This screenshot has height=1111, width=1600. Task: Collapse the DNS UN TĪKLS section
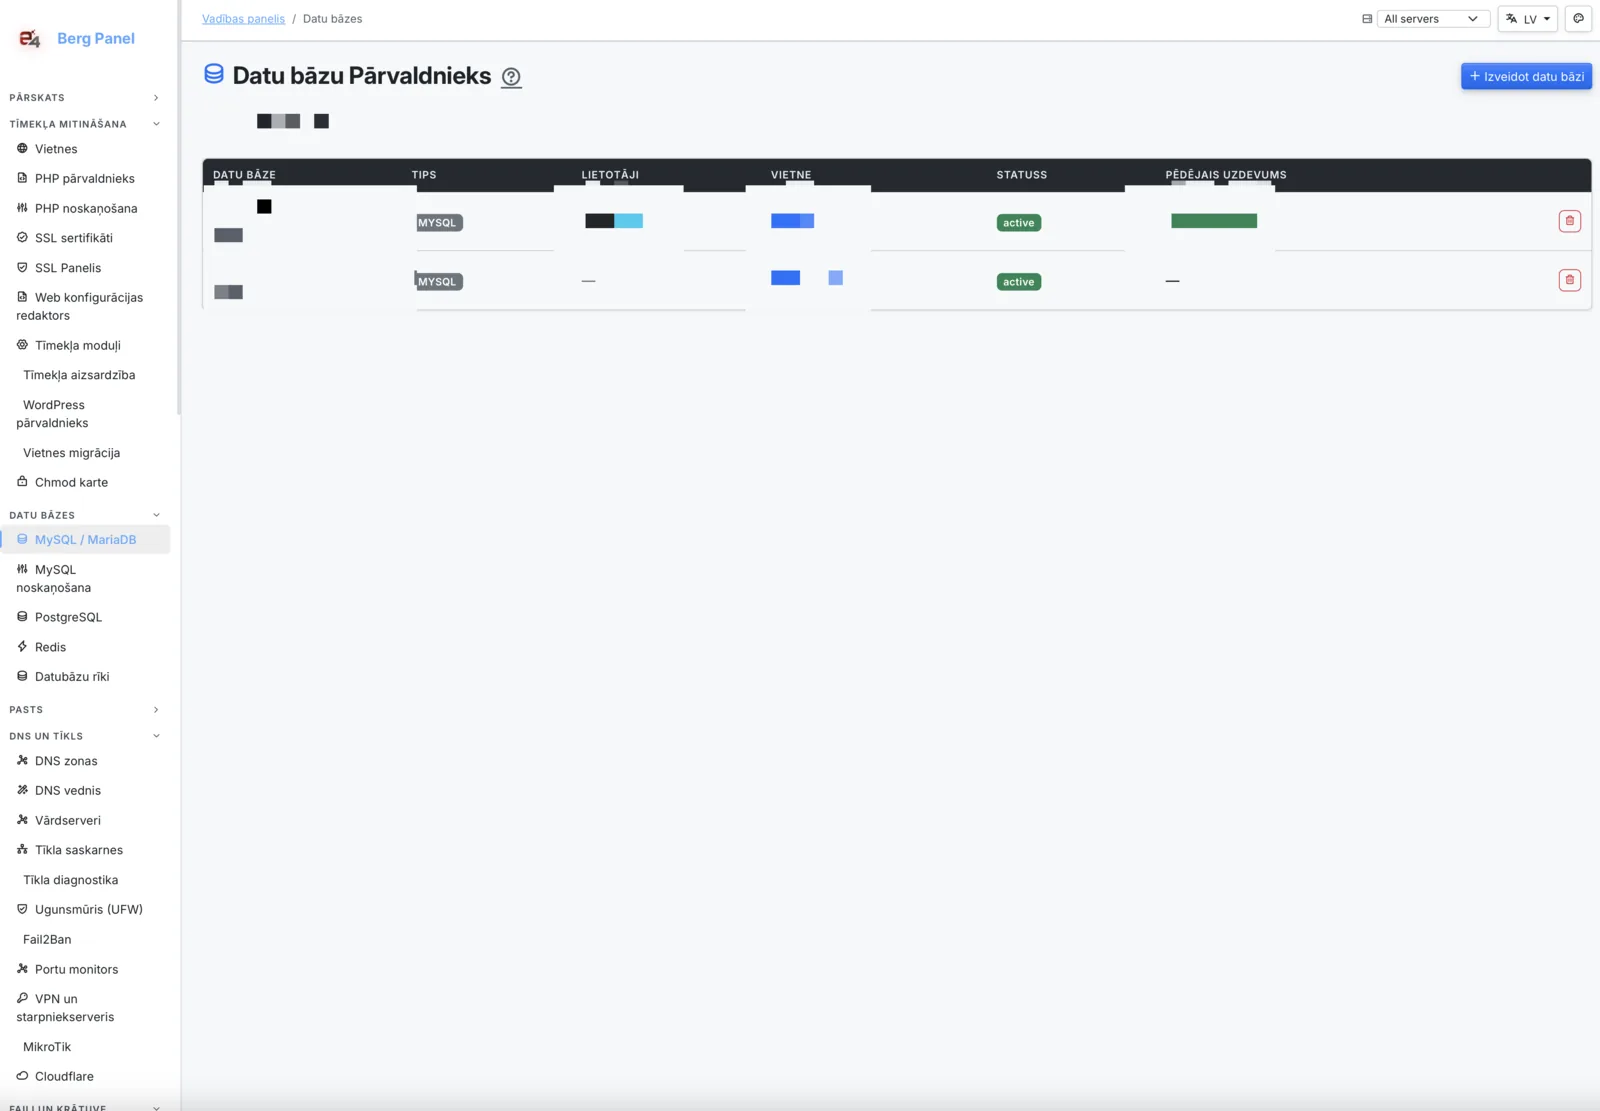[85, 736]
